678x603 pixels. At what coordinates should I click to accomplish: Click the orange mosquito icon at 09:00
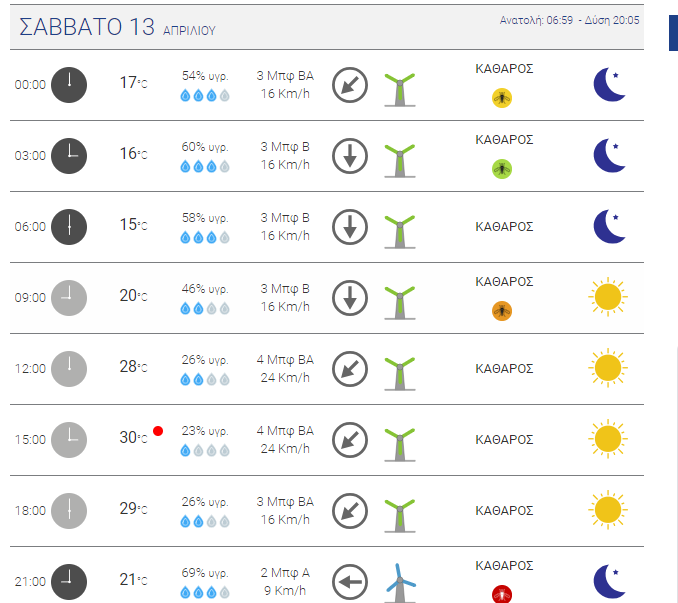pyautogui.click(x=502, y=311)
